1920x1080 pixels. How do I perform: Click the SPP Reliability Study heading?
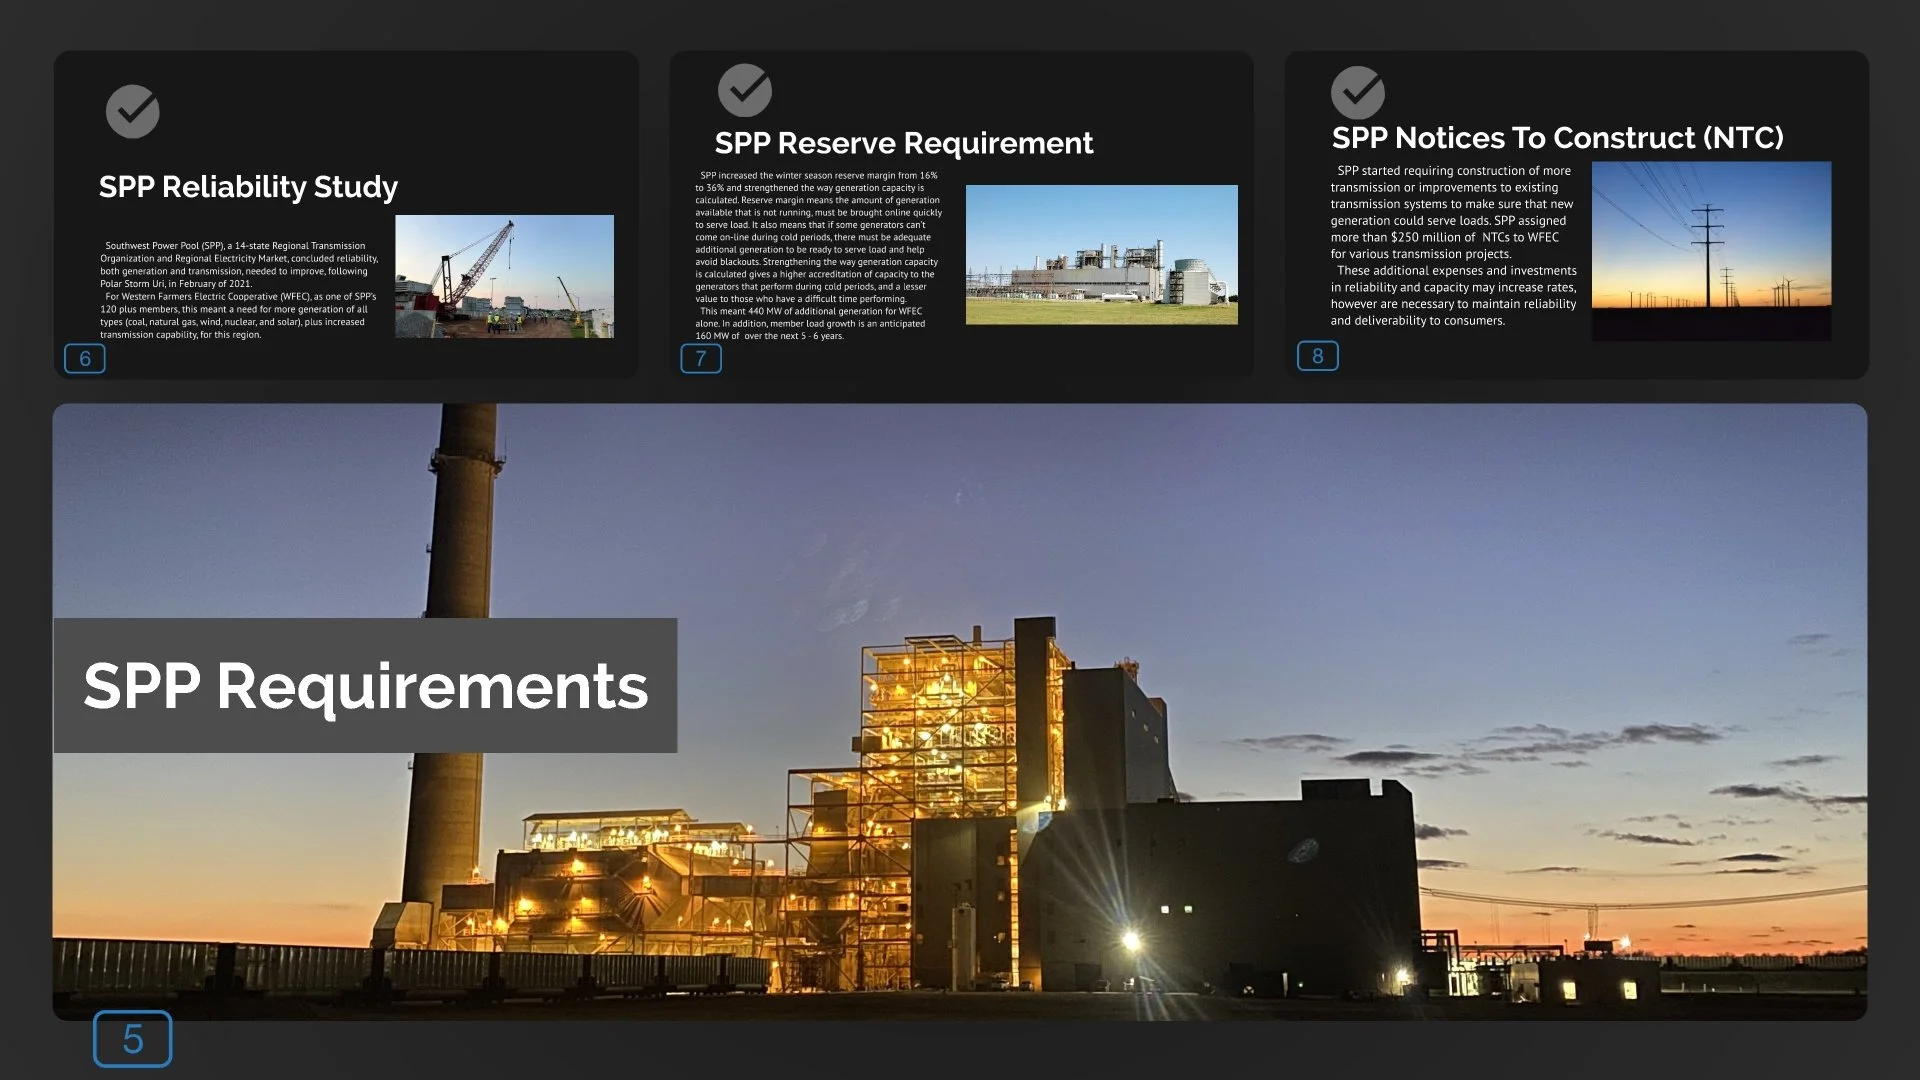(248, 187)
